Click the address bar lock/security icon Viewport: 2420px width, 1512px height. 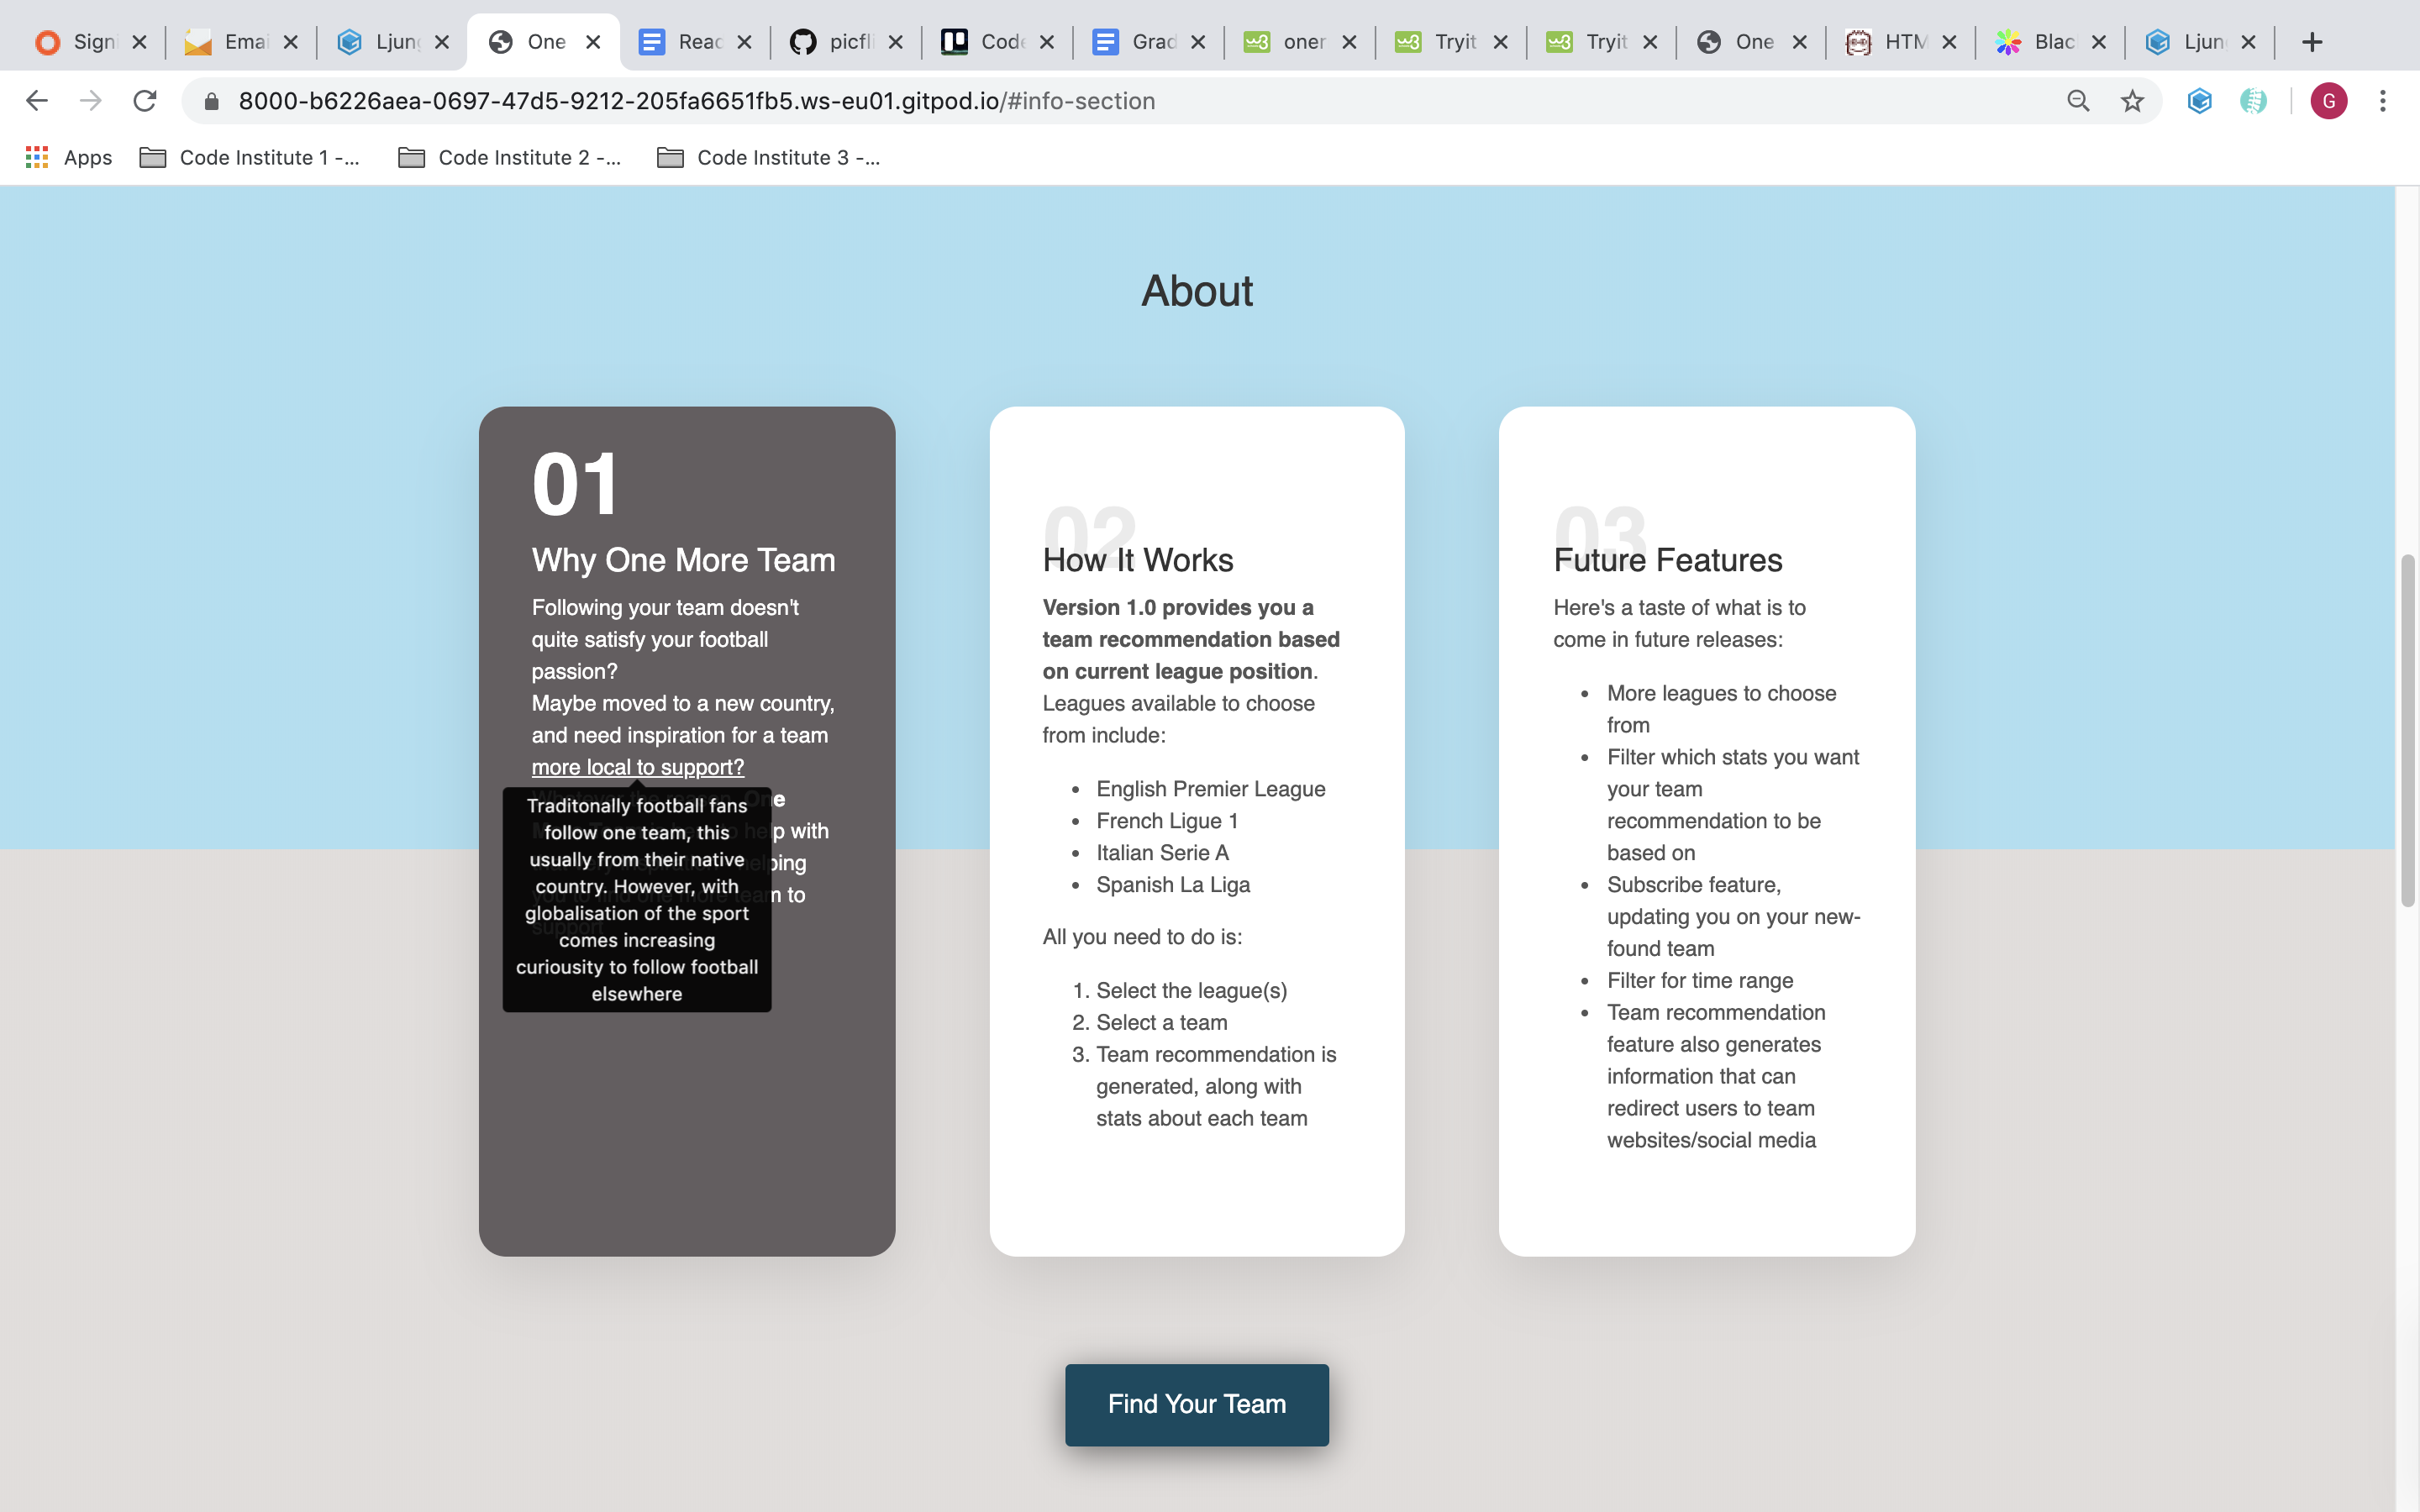pos(209,99)
